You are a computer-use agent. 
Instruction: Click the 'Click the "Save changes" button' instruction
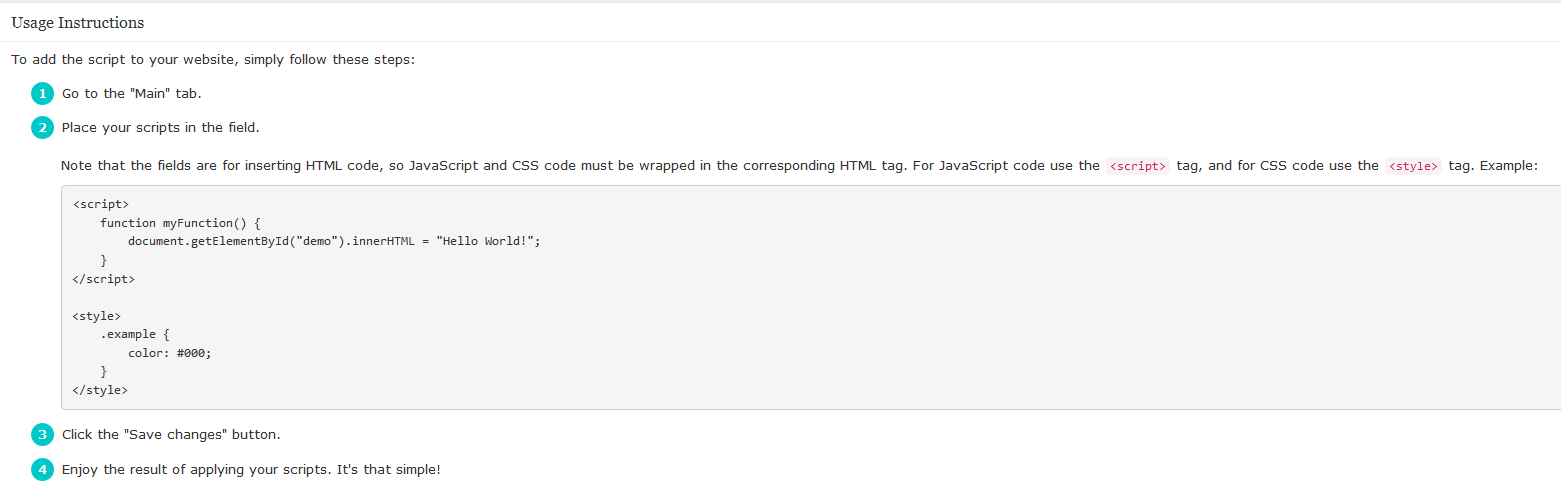171,435
